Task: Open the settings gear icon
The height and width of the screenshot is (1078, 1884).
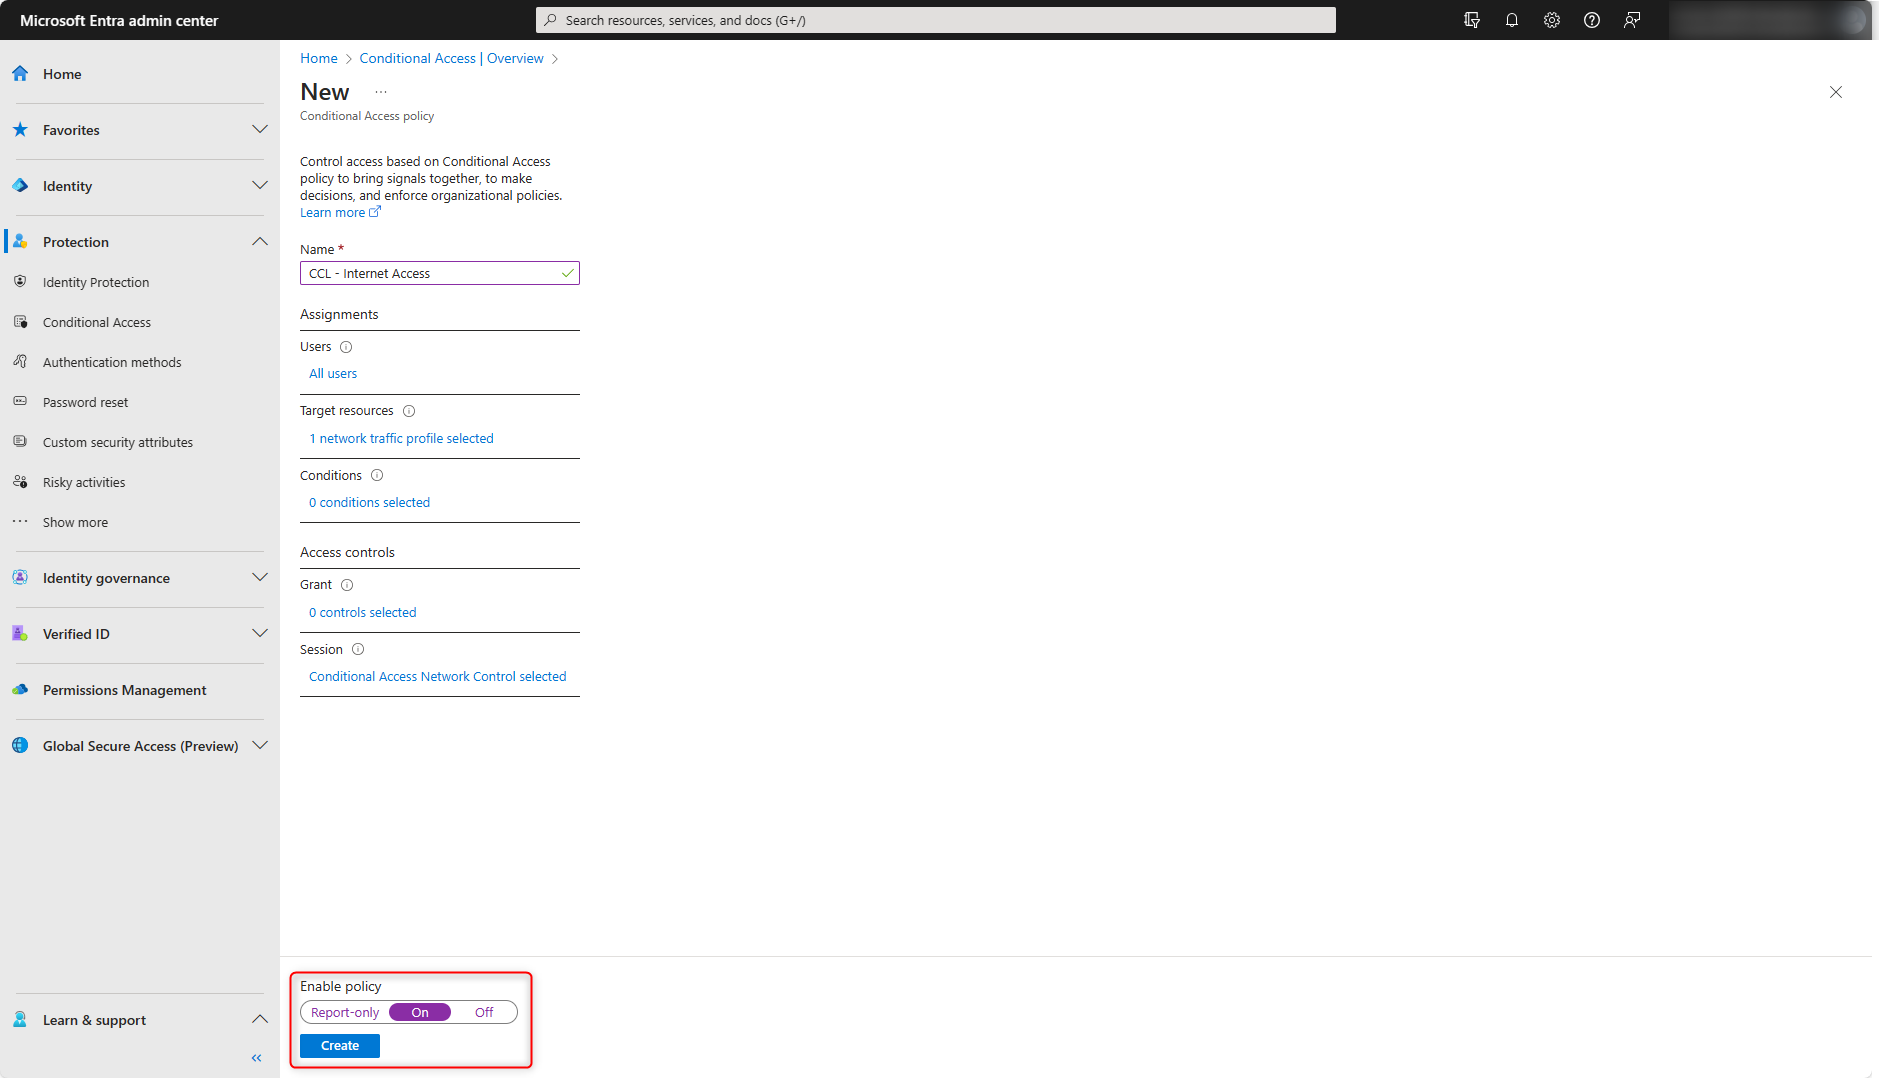Action: tap(1551, 19)
